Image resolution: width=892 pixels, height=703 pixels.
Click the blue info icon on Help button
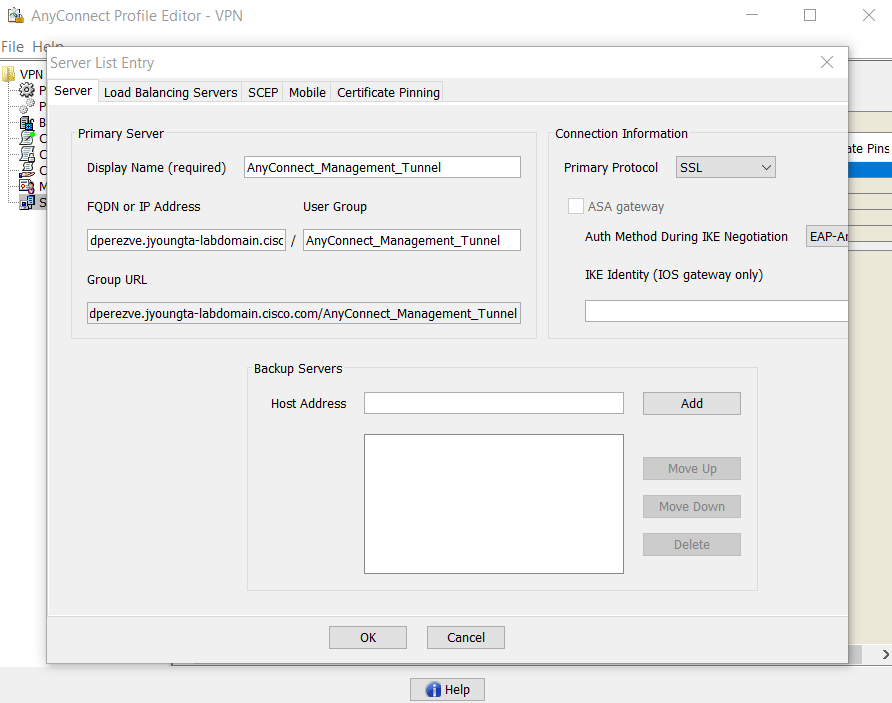433,689
